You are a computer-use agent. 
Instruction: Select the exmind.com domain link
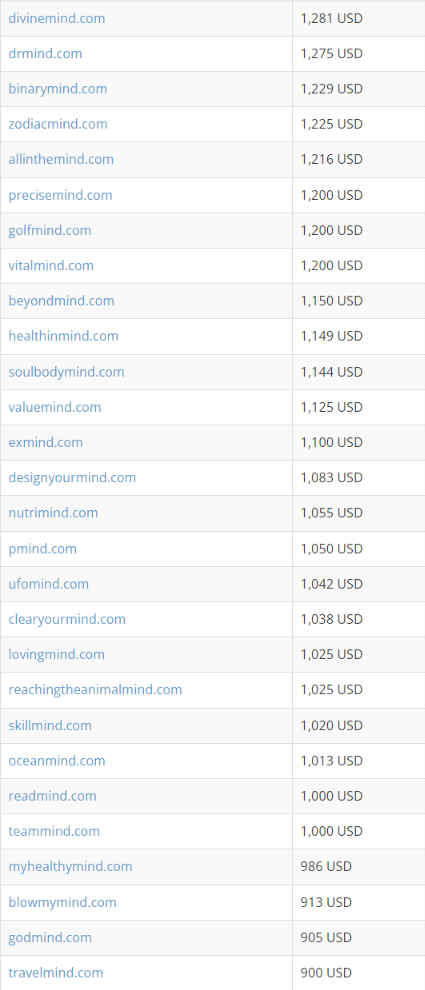(x=45, y=443)
